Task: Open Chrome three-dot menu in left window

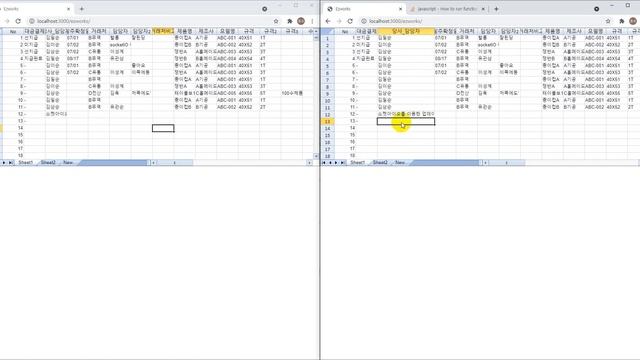Action: [312, 21]
